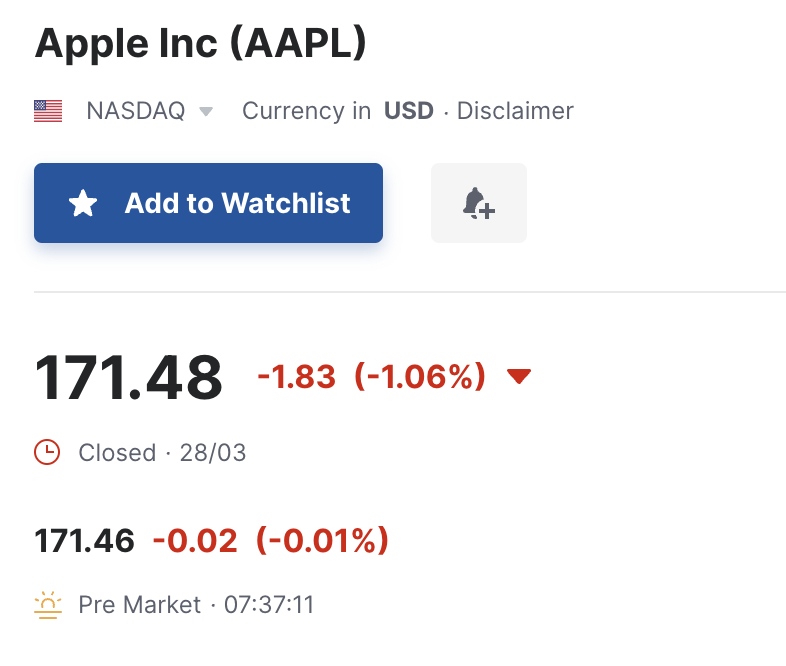This screenshot has width=786, height=666.
Task: Create an alert with the bell icon
Action: pyautogui.click(x=478, y=203)
